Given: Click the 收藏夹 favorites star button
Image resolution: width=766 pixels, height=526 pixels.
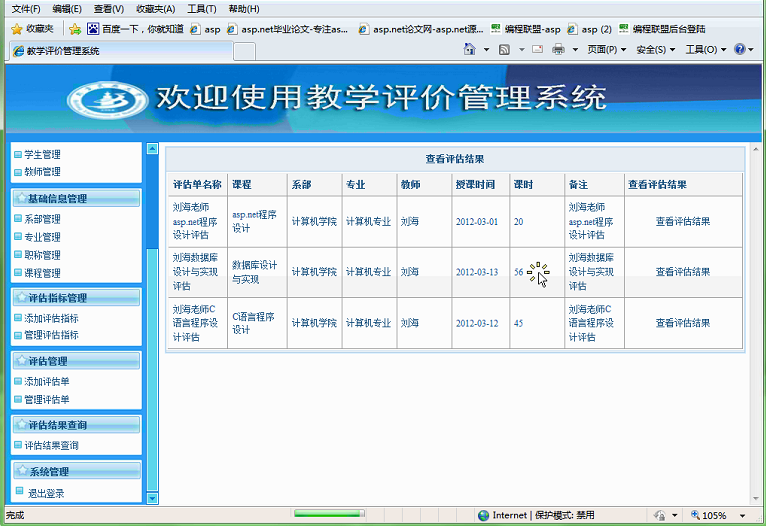Looking at the screenshot, I should [32, 29].
